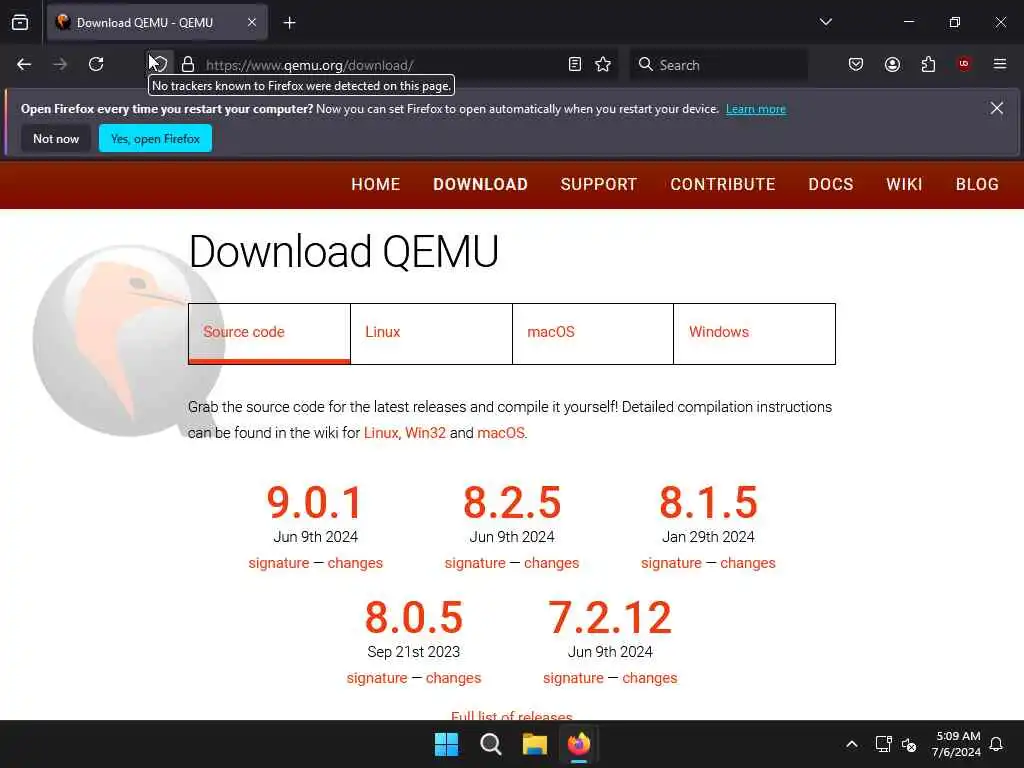
Task: Show hidden system tray icons
Action: pos(852,744)
